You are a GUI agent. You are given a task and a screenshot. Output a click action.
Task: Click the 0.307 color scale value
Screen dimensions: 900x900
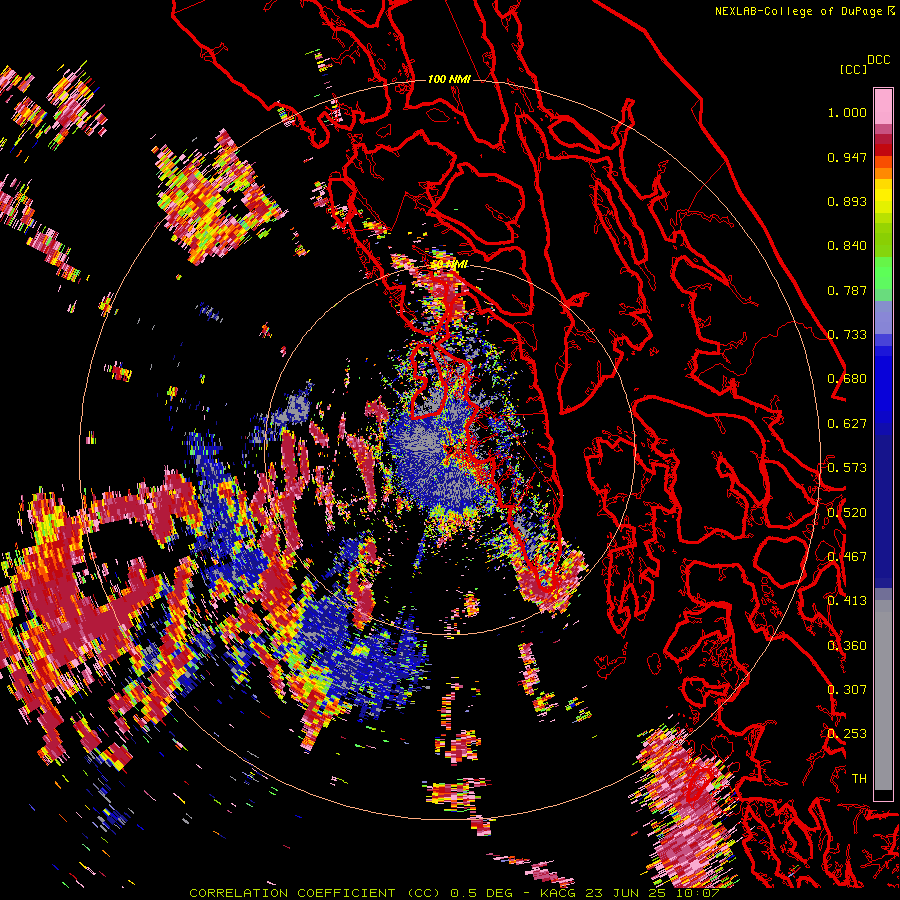click(x=847, y=690)
